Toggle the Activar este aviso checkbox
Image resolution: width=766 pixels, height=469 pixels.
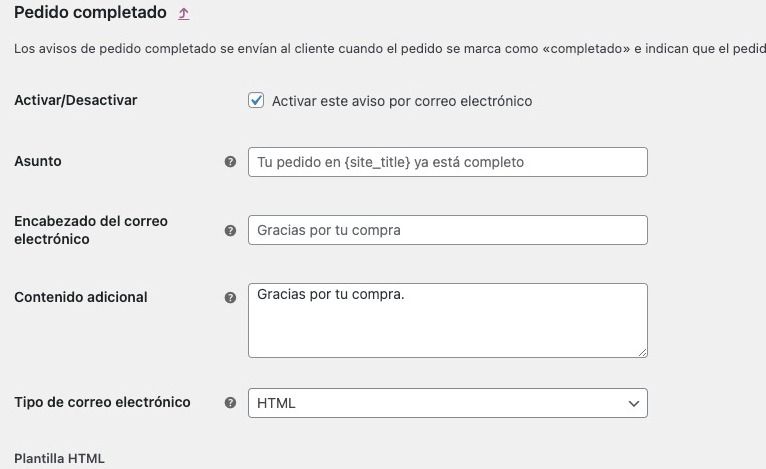click(256, 100)
